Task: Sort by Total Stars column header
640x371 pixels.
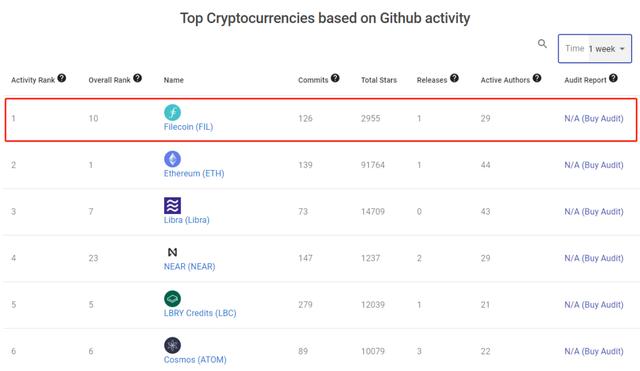Action: click(379, 80)
